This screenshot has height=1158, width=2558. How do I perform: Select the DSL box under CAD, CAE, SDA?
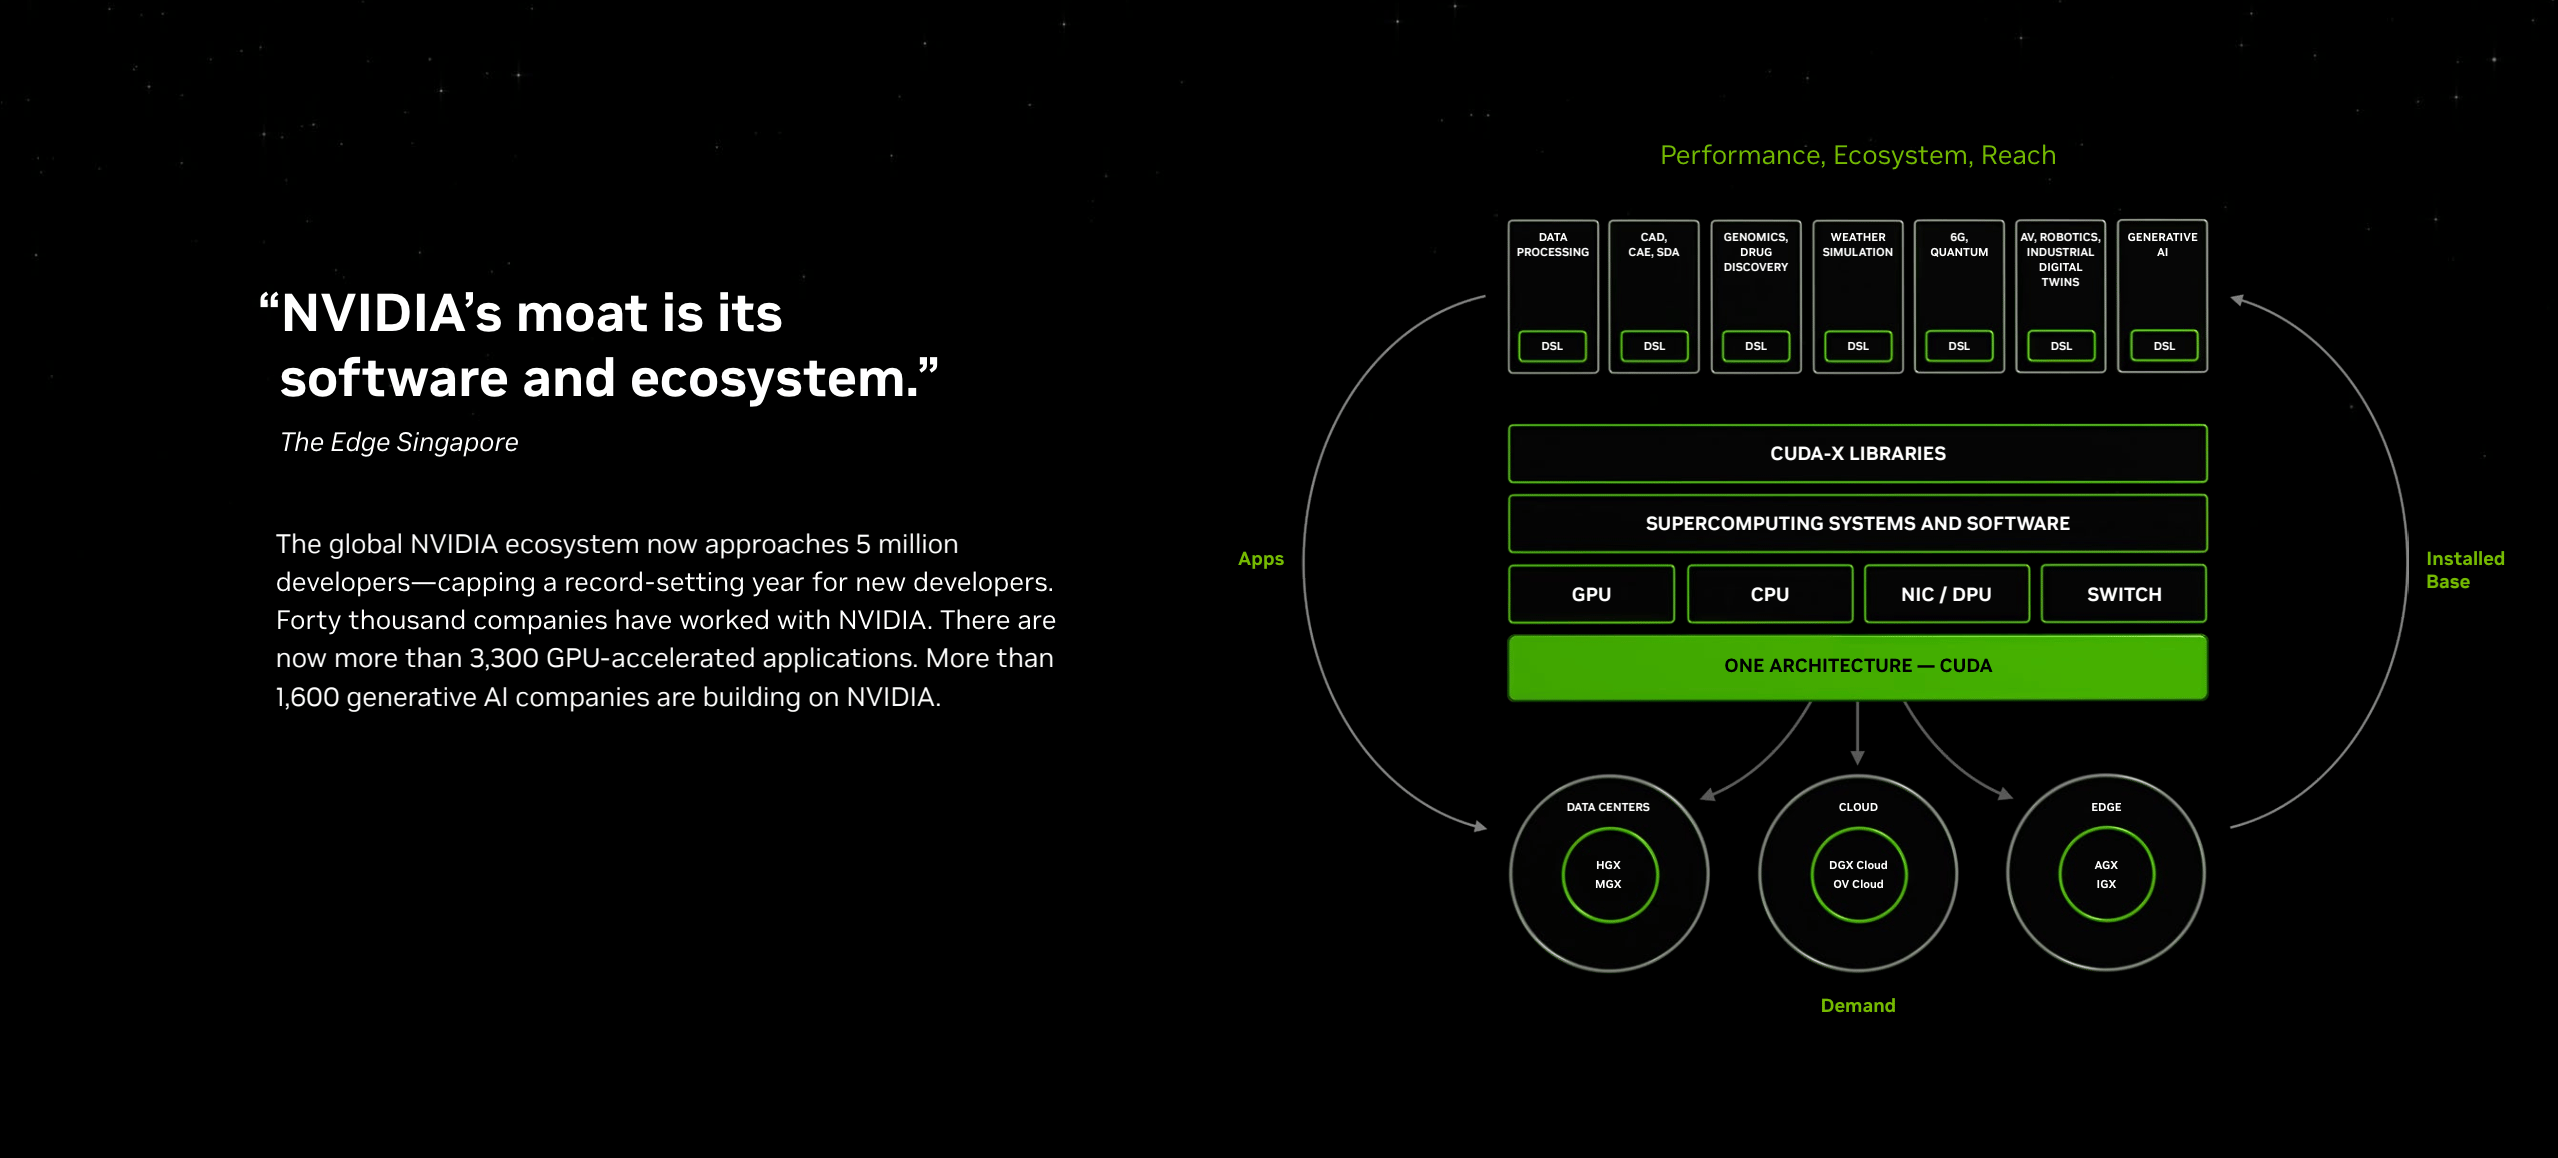click(x=1654, y=346)
